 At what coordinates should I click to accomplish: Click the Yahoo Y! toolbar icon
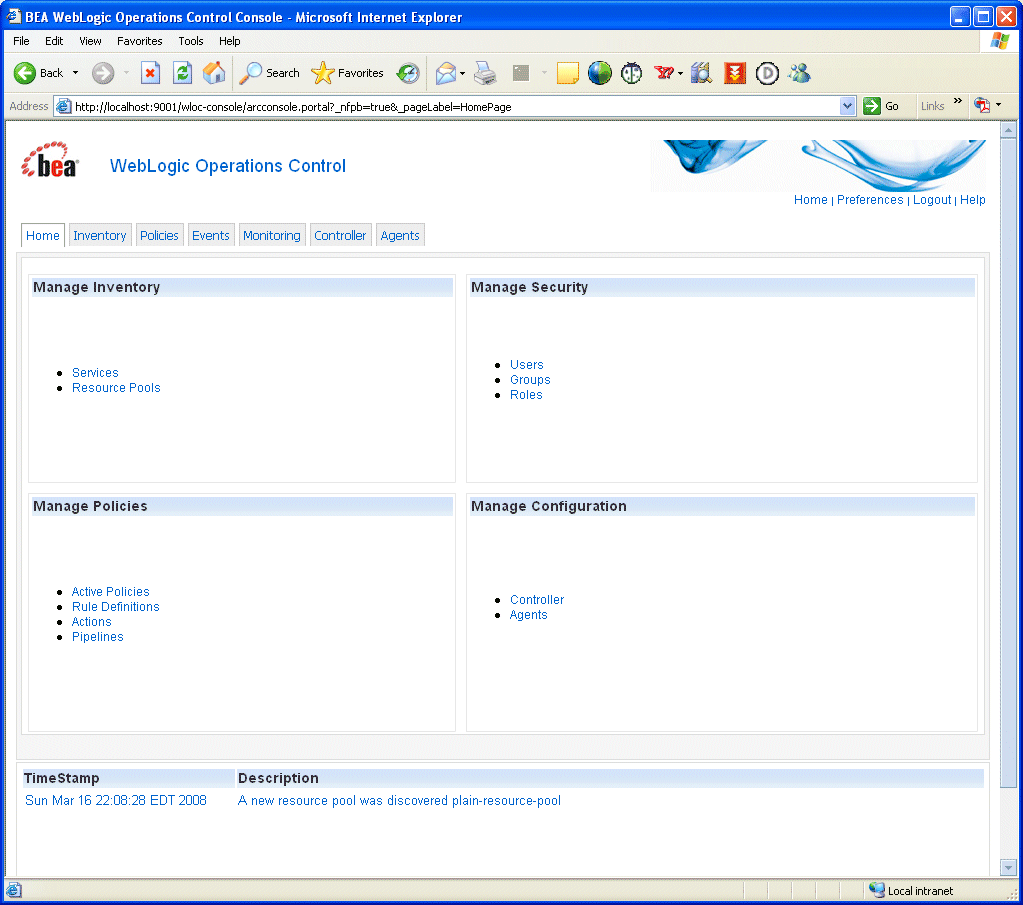point(664,73)
